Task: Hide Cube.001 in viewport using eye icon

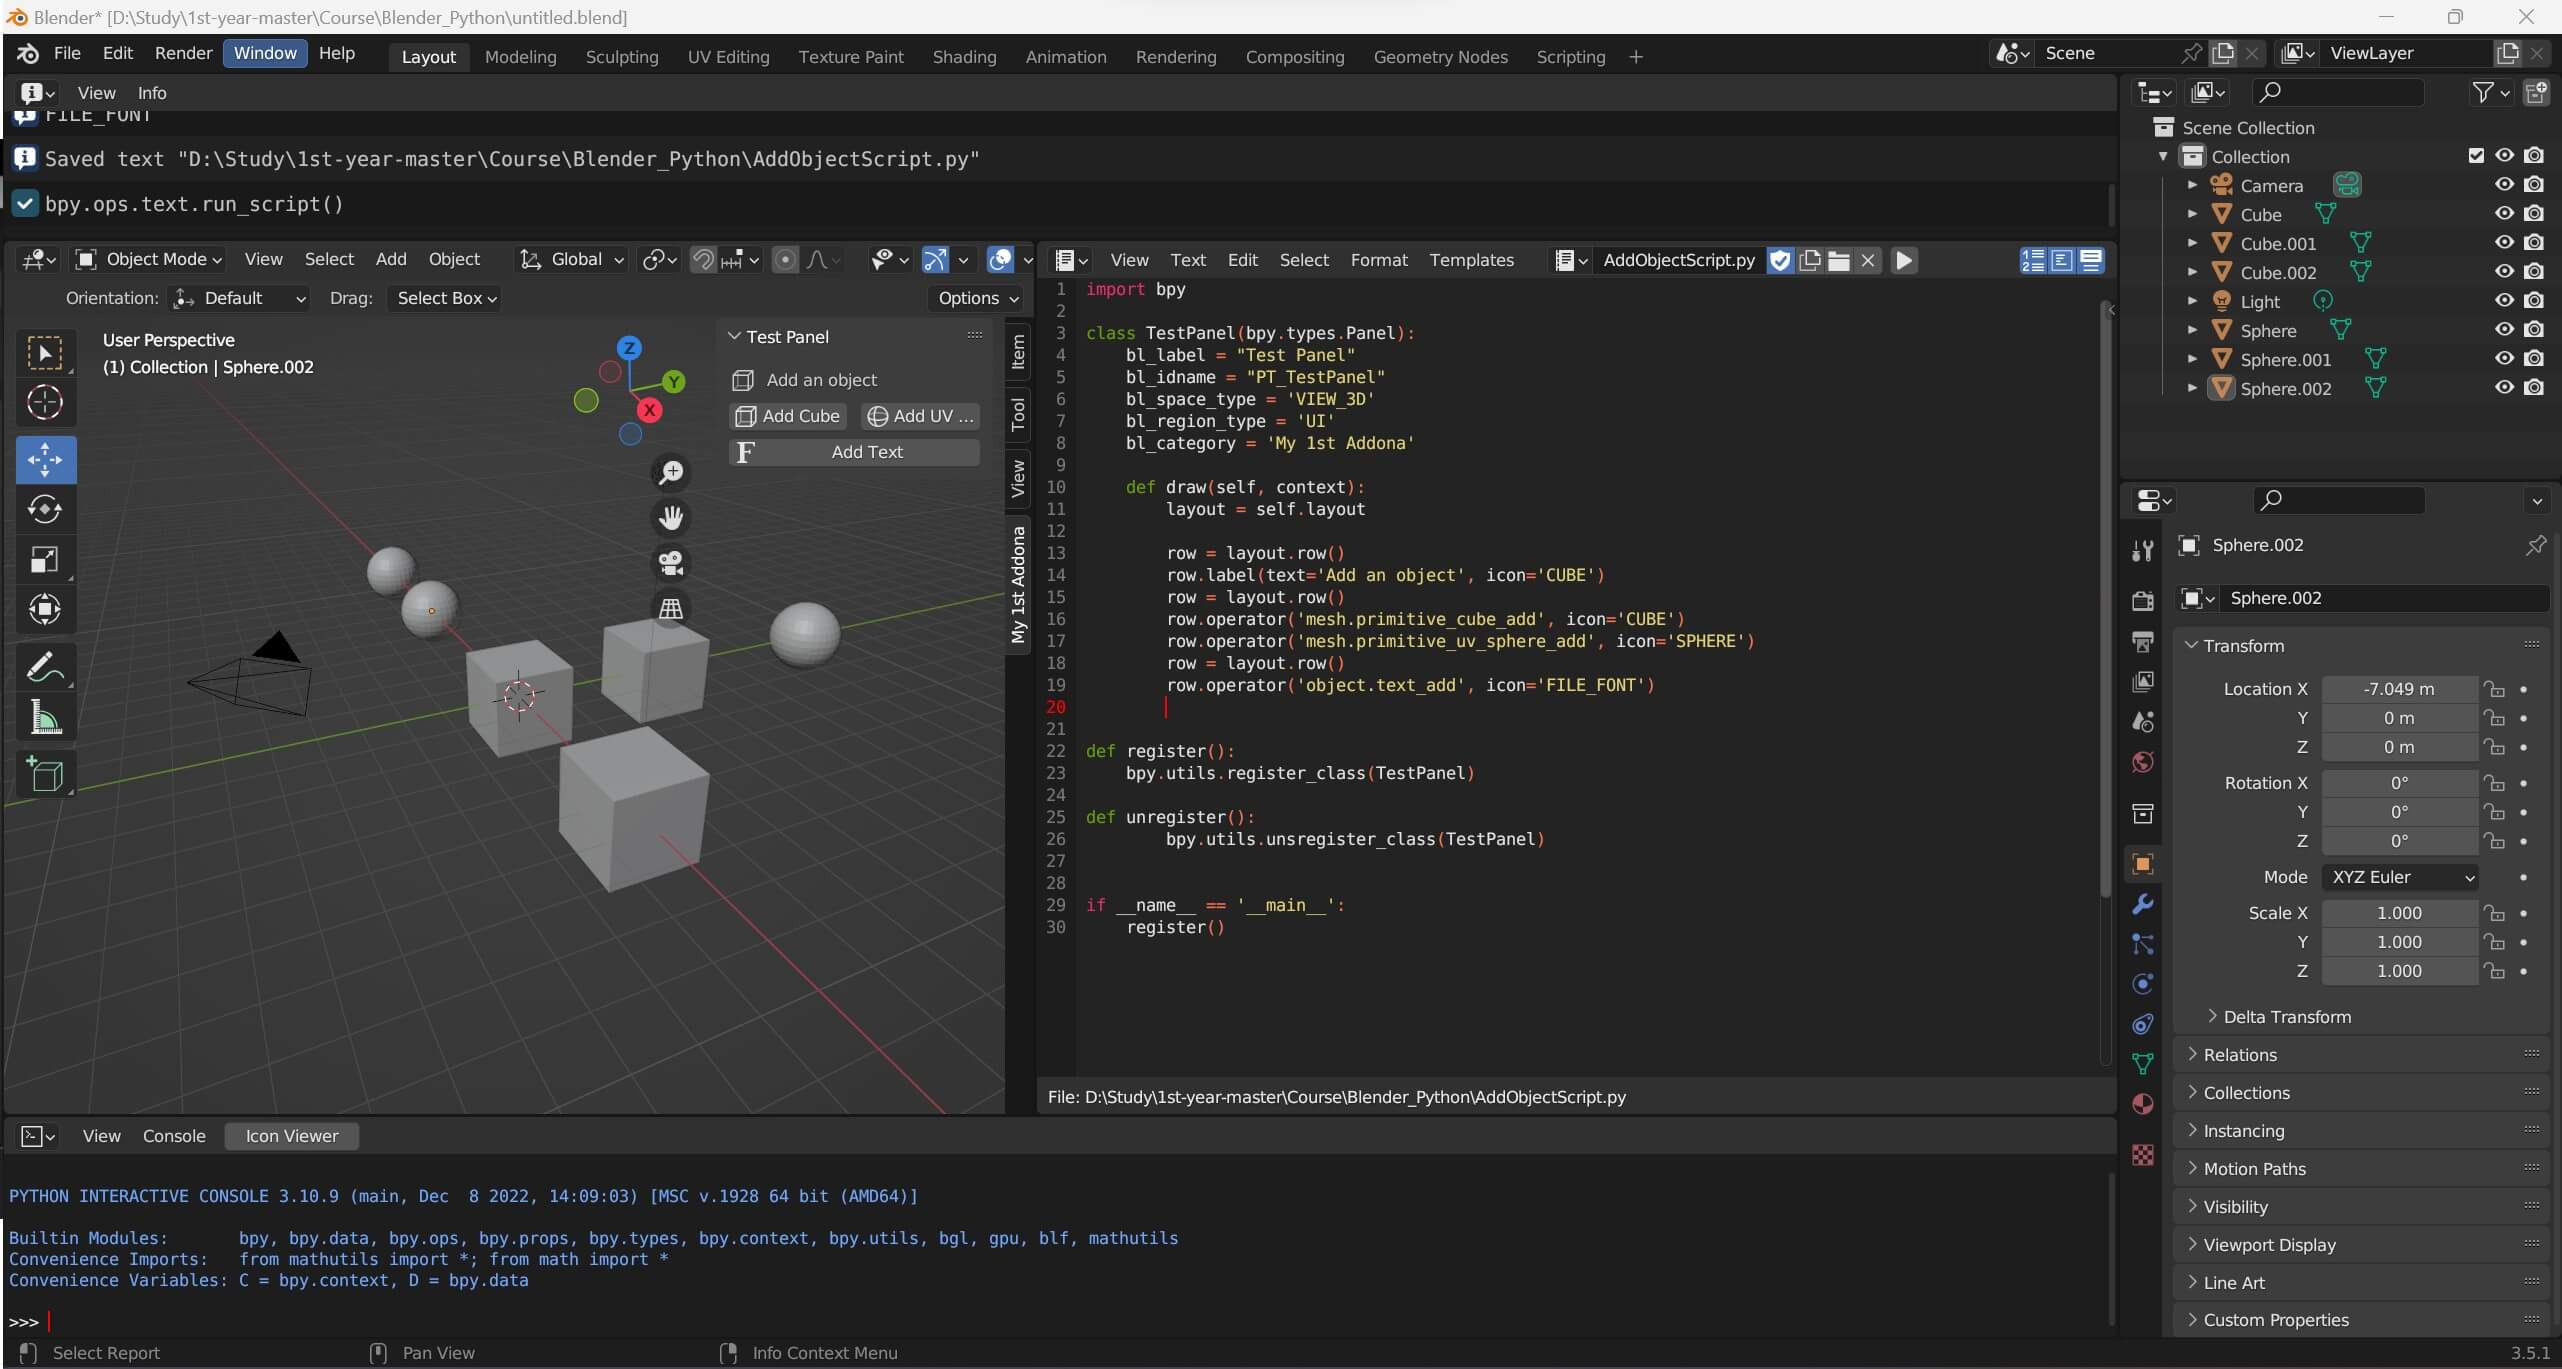Action: [2504, 243]
